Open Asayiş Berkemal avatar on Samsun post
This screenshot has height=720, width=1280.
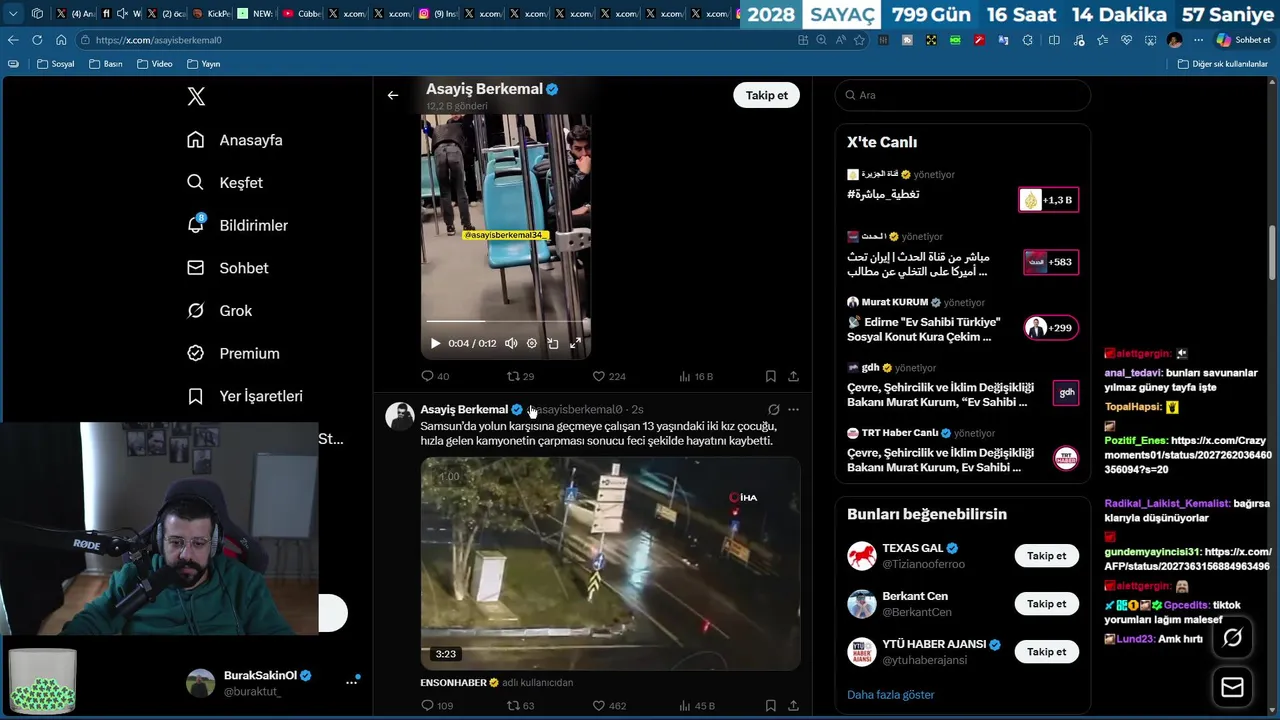[400, 416]
